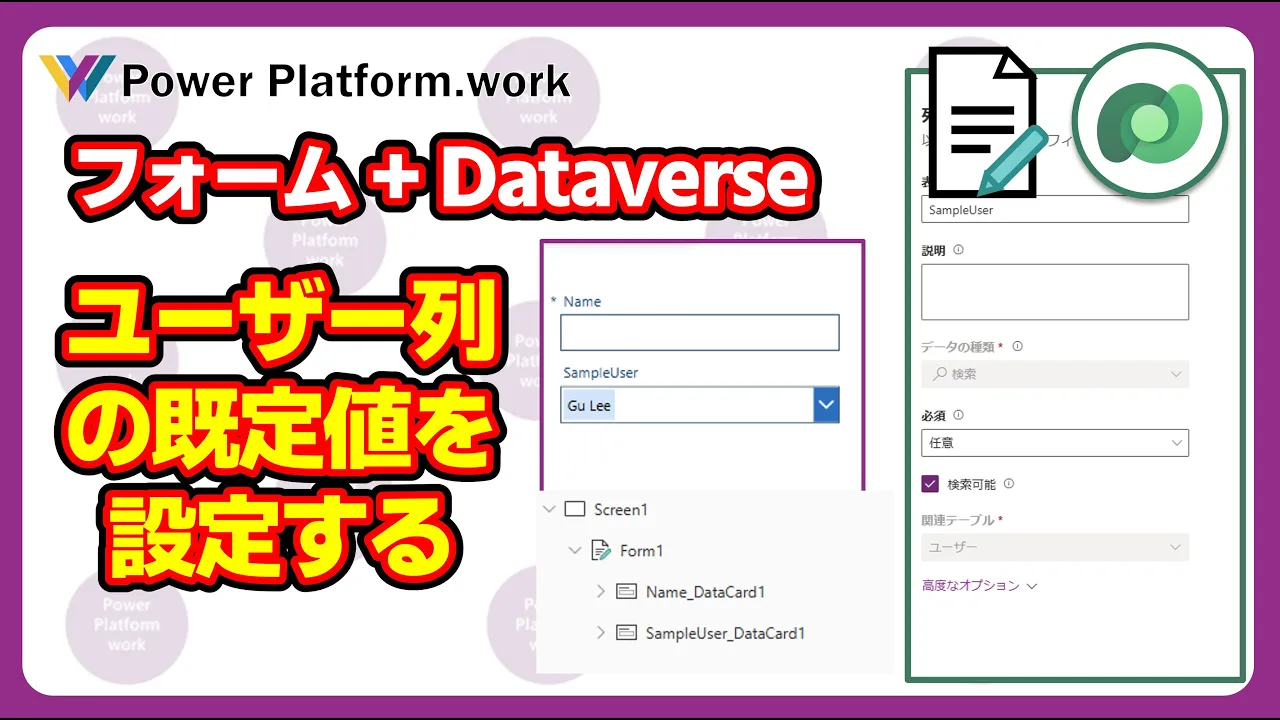The width and height of the screenshot is (1280, 720).
Task: Select SampleUser_DataCard1 in the tree view
Action: [x=725, y=632]
